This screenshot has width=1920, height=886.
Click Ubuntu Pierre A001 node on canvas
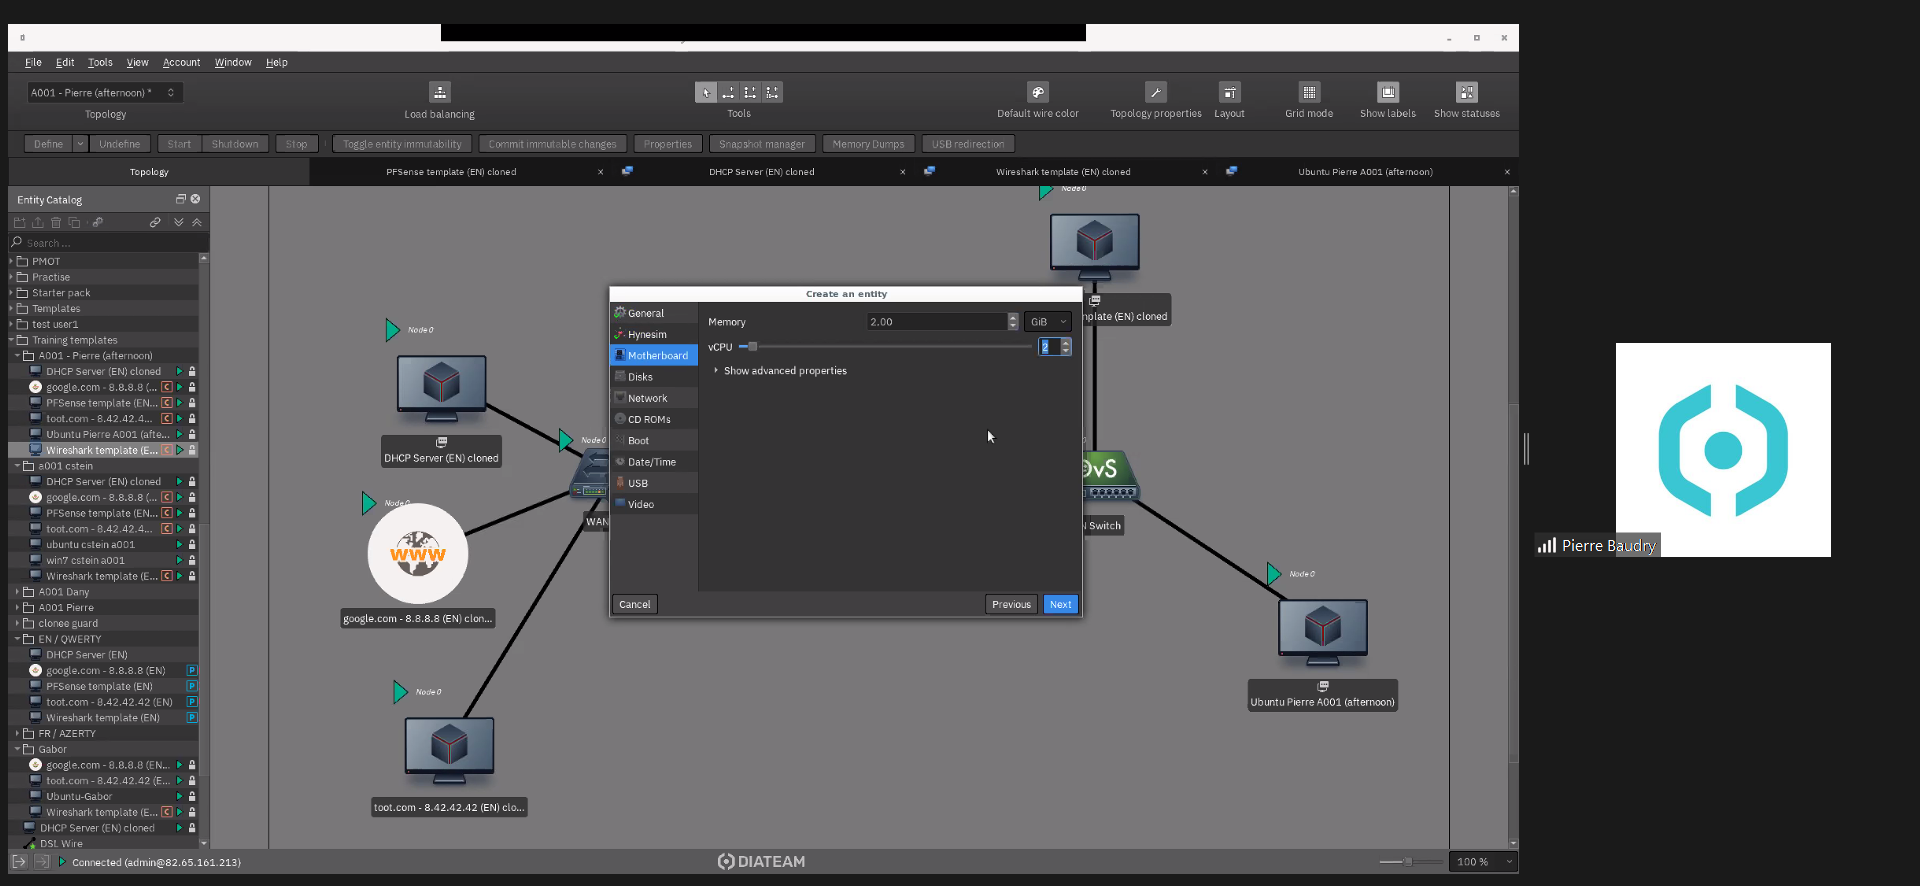click(x=1322, y=630)
